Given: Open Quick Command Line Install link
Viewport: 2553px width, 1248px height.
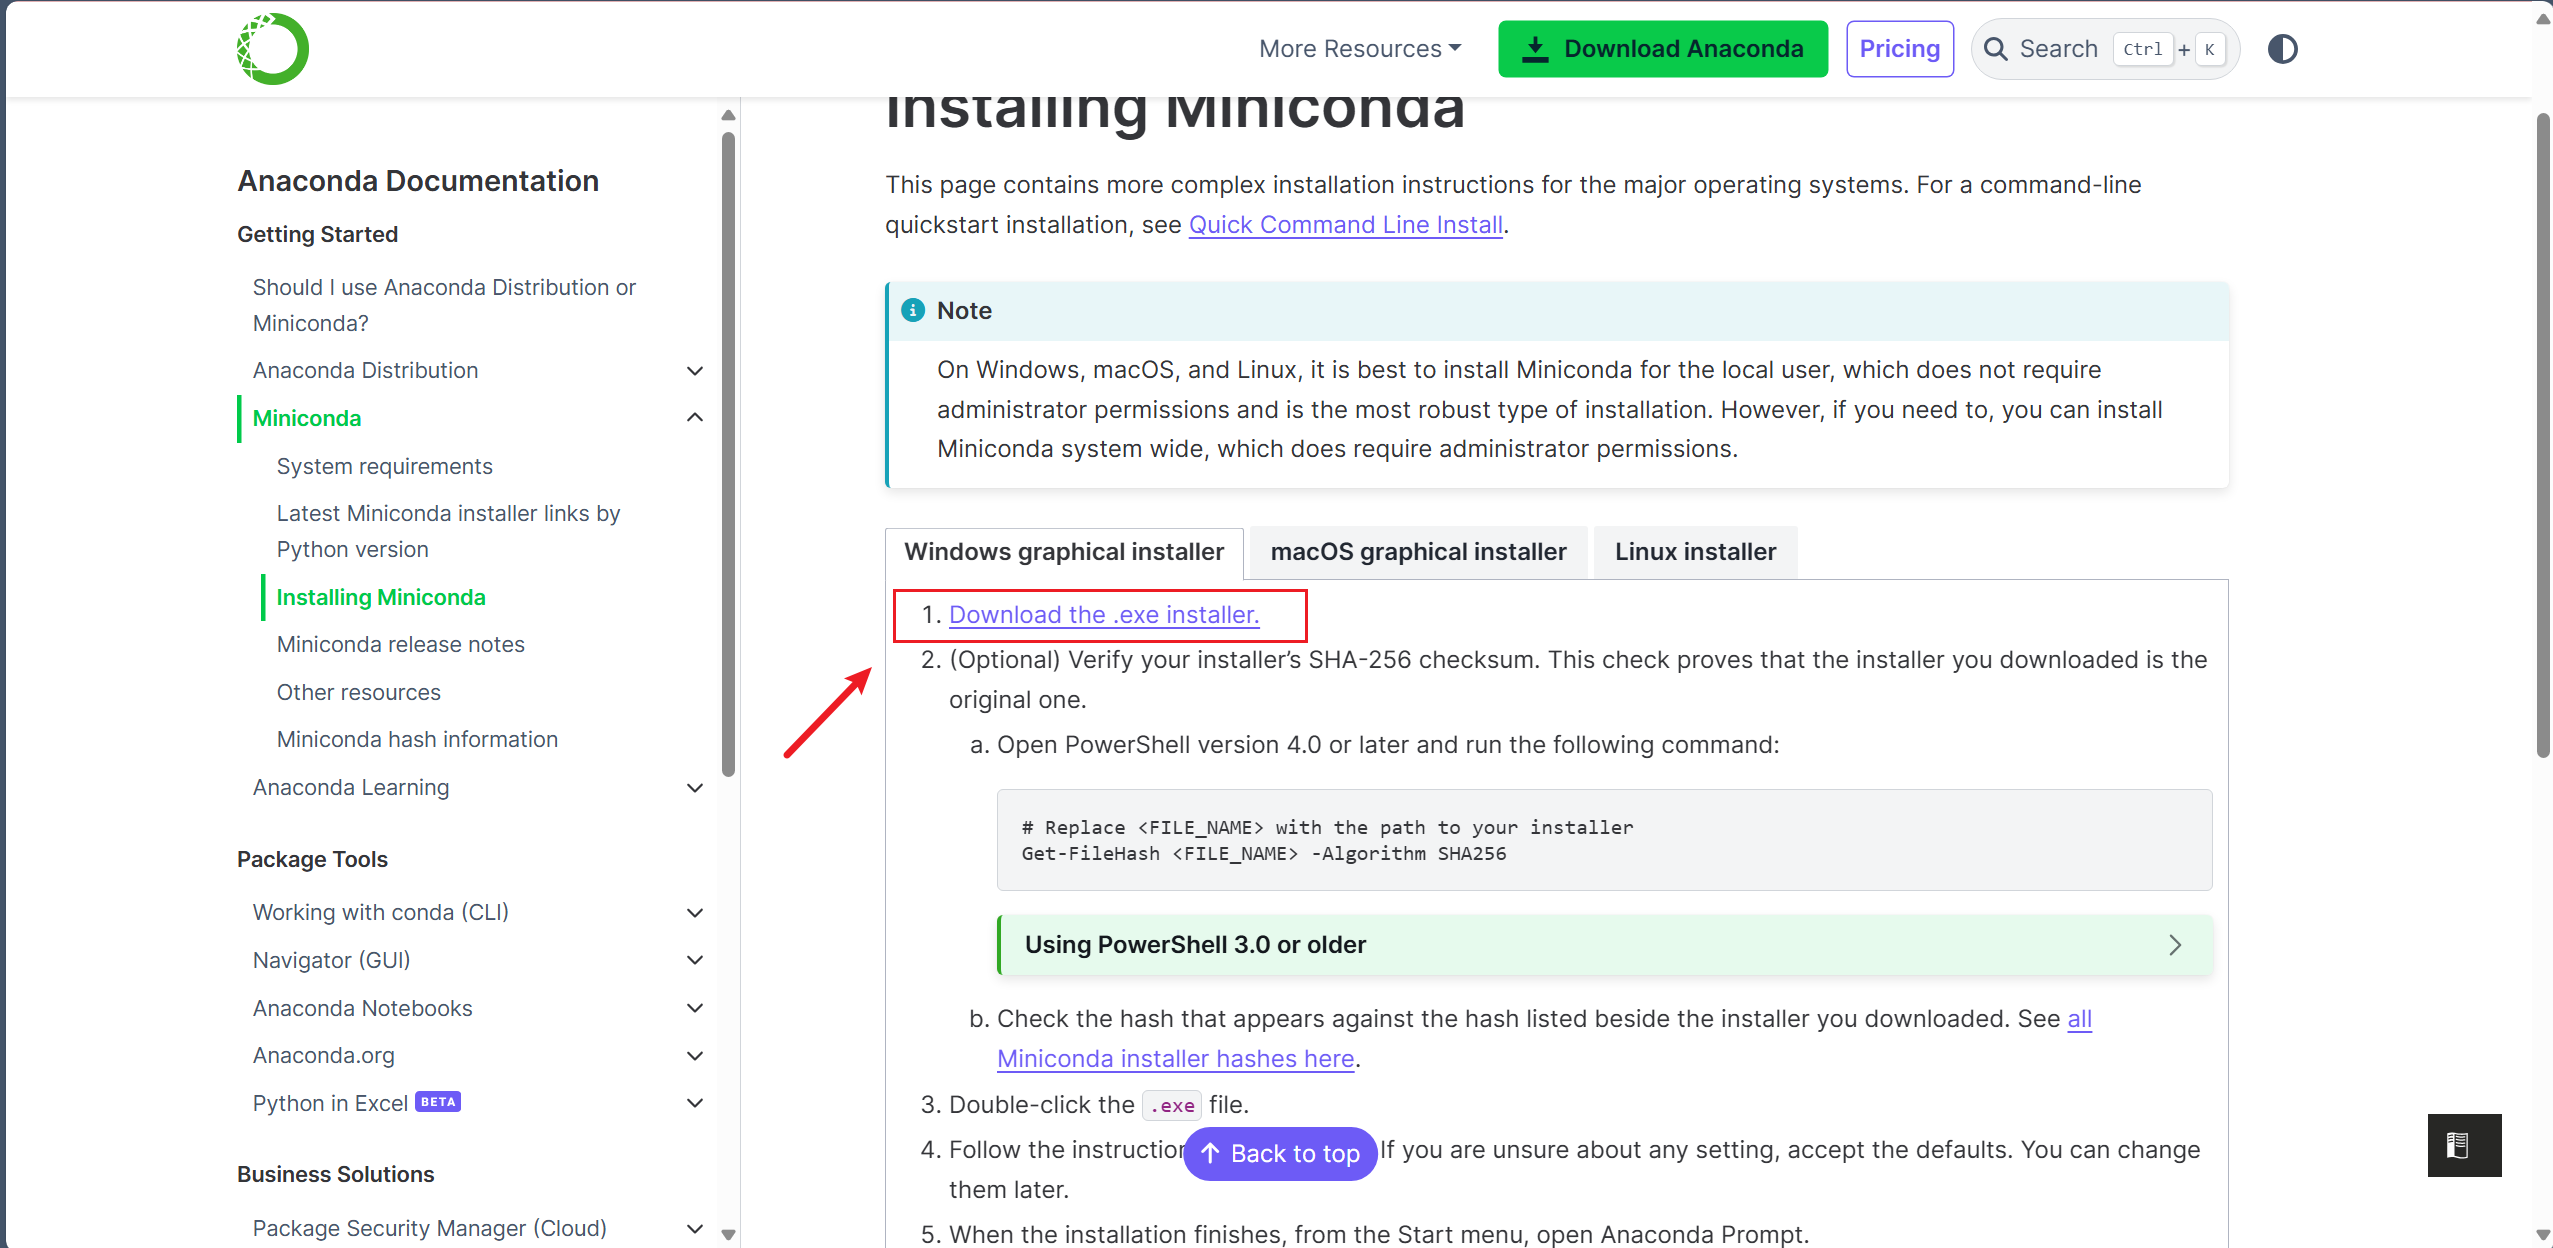Looking at the screenshot, I should [x=1345, y=225].
